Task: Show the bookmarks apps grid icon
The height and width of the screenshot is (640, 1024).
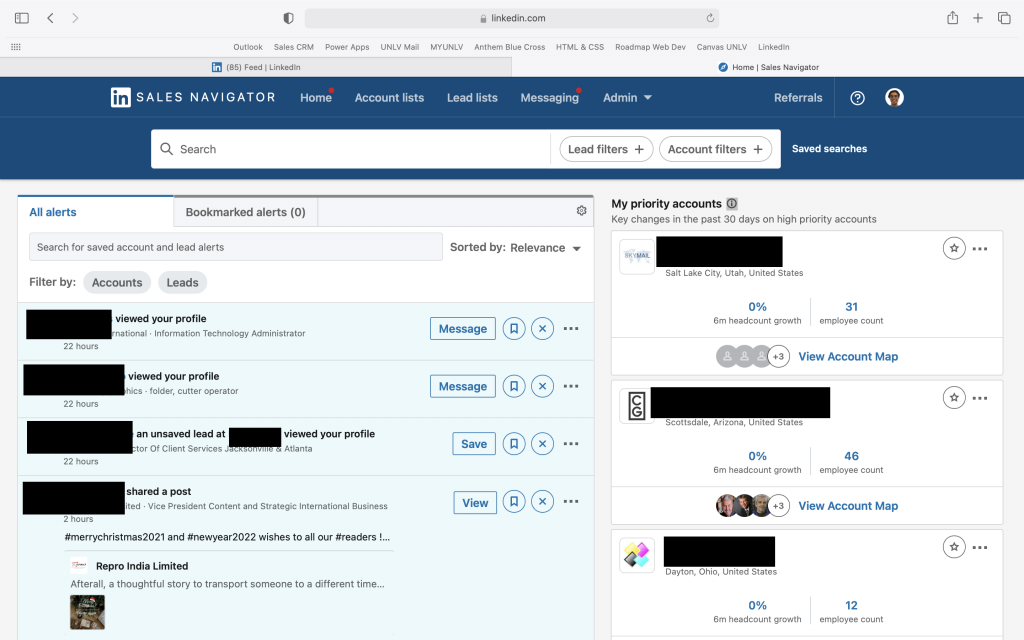Action: 16,47
